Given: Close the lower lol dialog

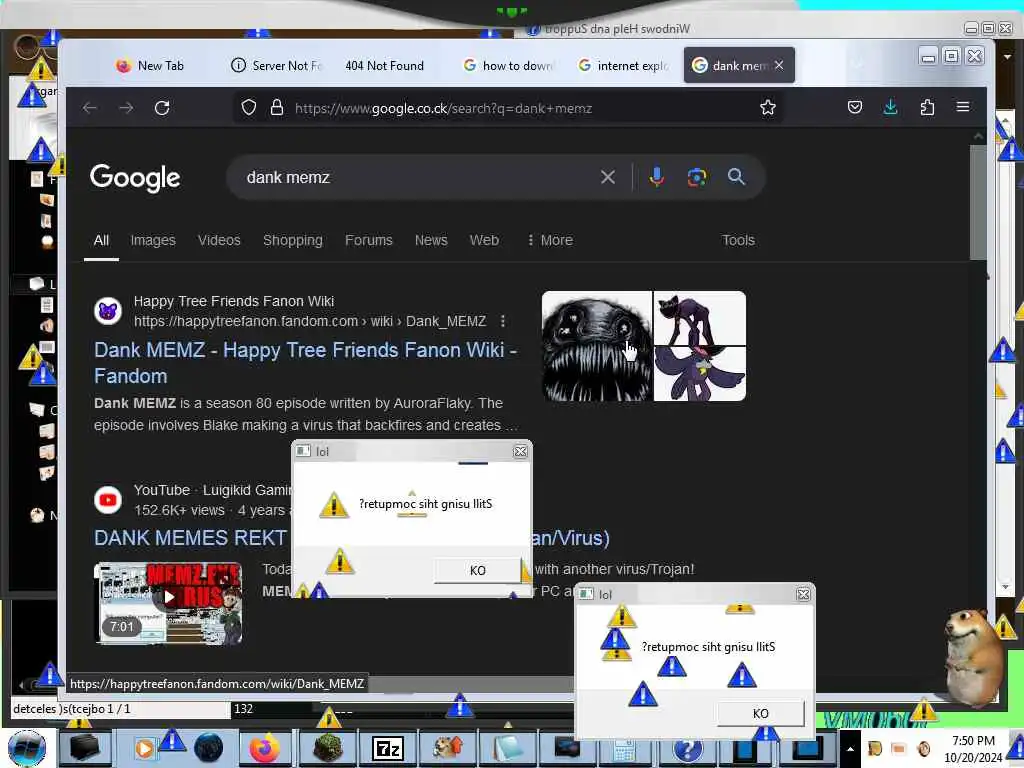Looking at the screenshot, I should [x=803, y=594].
